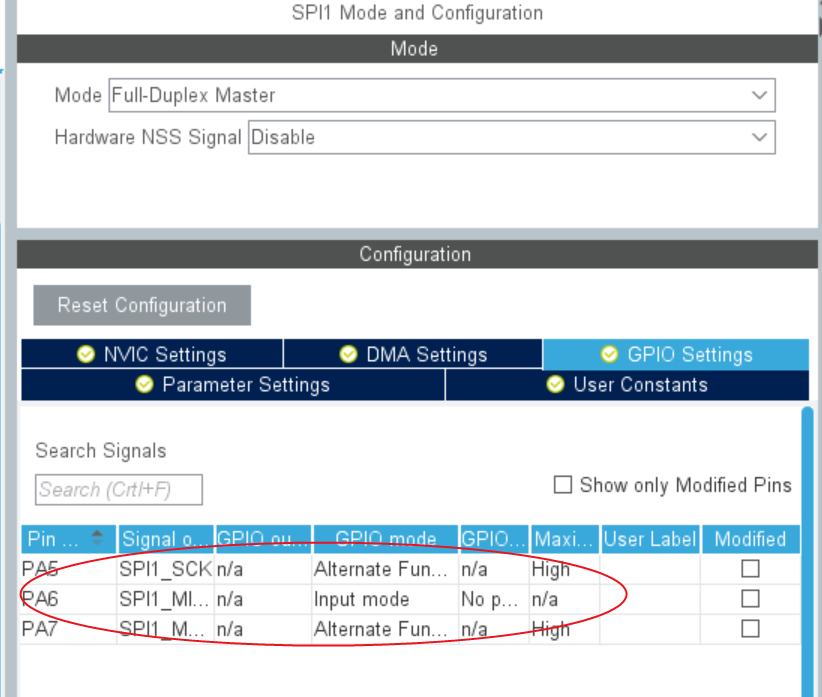Click the check badge on GPIO Settings tab
This screenshot has height=697, width=822.
[x=610, y=354]
